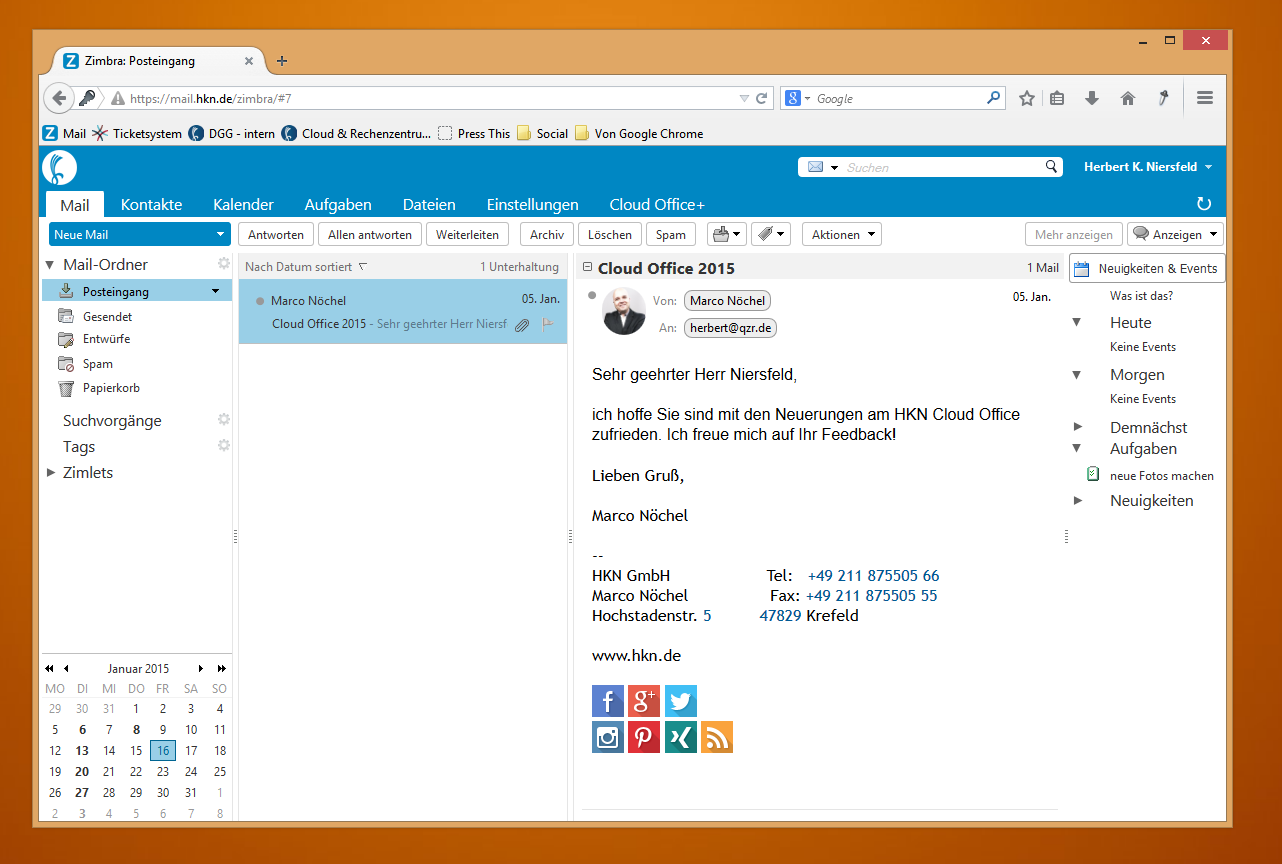The height and width of the screenshot is (864, 1282).
Task: Open the Aufgaben tab
Action: tap(338, 204)
